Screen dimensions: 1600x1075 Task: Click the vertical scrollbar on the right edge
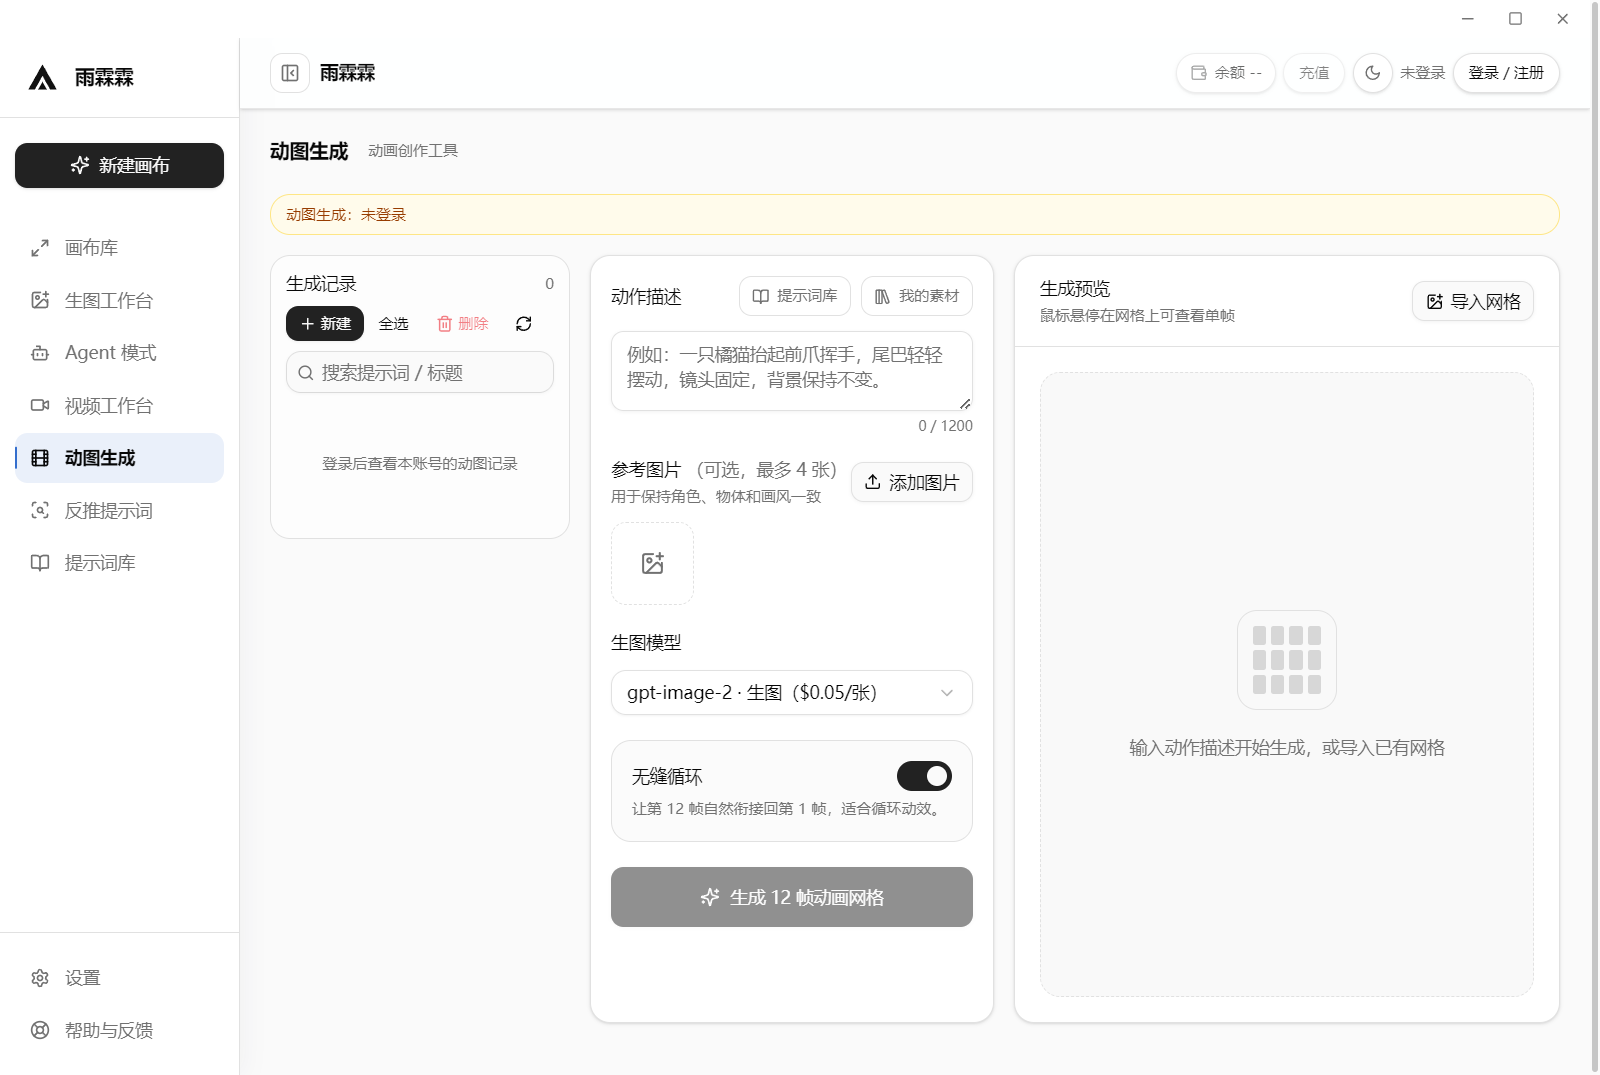click(1594, 537)
